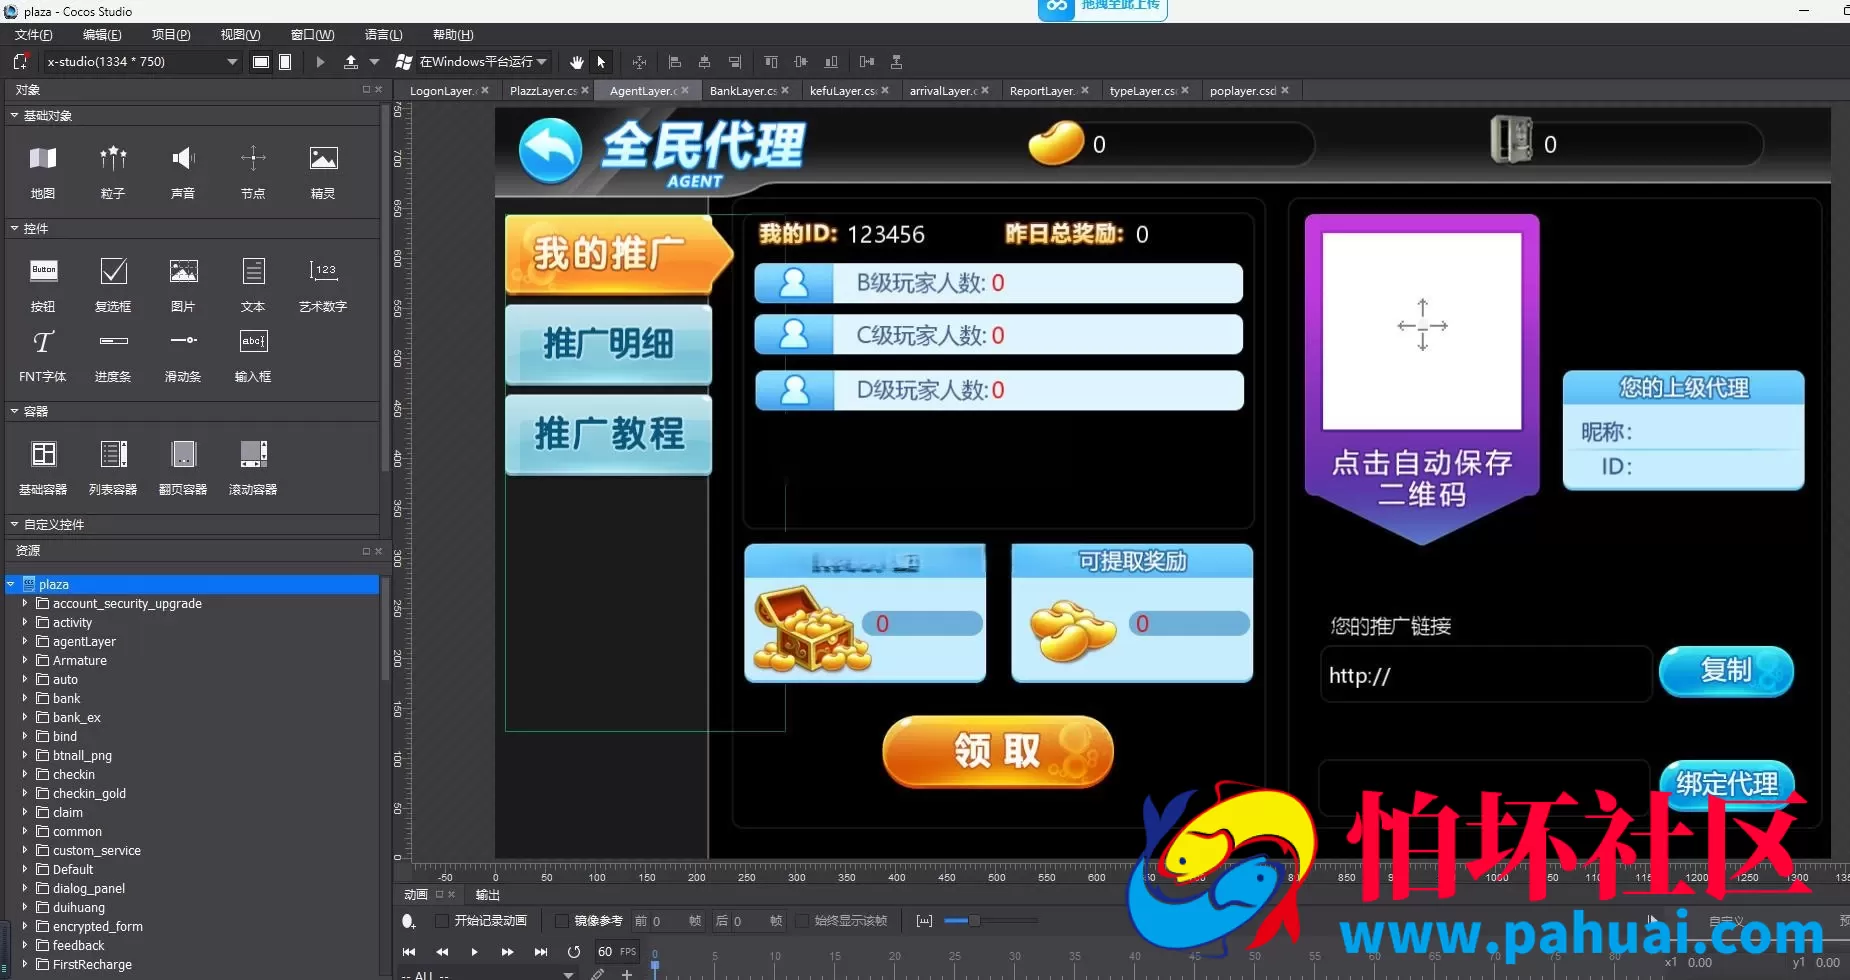1850x980 pixels.
Task: Open the 项目(P) menu
Action: point(171,35)
